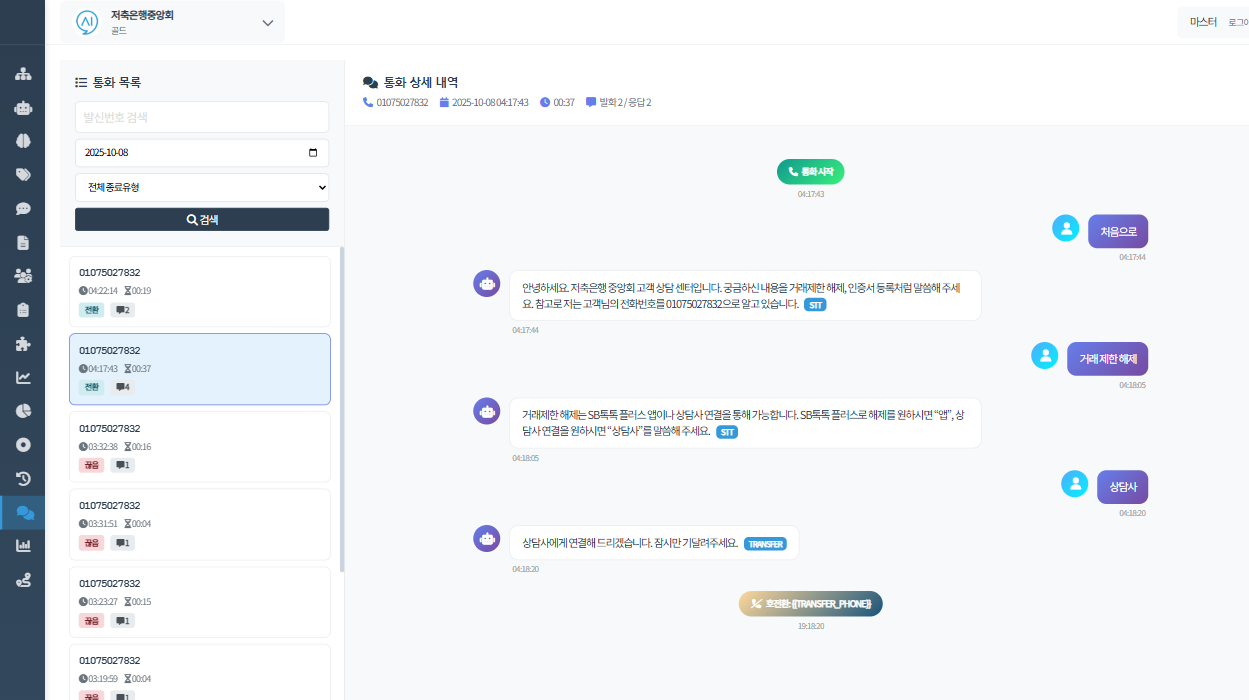This screenshot has height=700, width=1249.
Task: Click the bot avatar beside 거래제한 해제는 message
Action: tap(487, 411)
